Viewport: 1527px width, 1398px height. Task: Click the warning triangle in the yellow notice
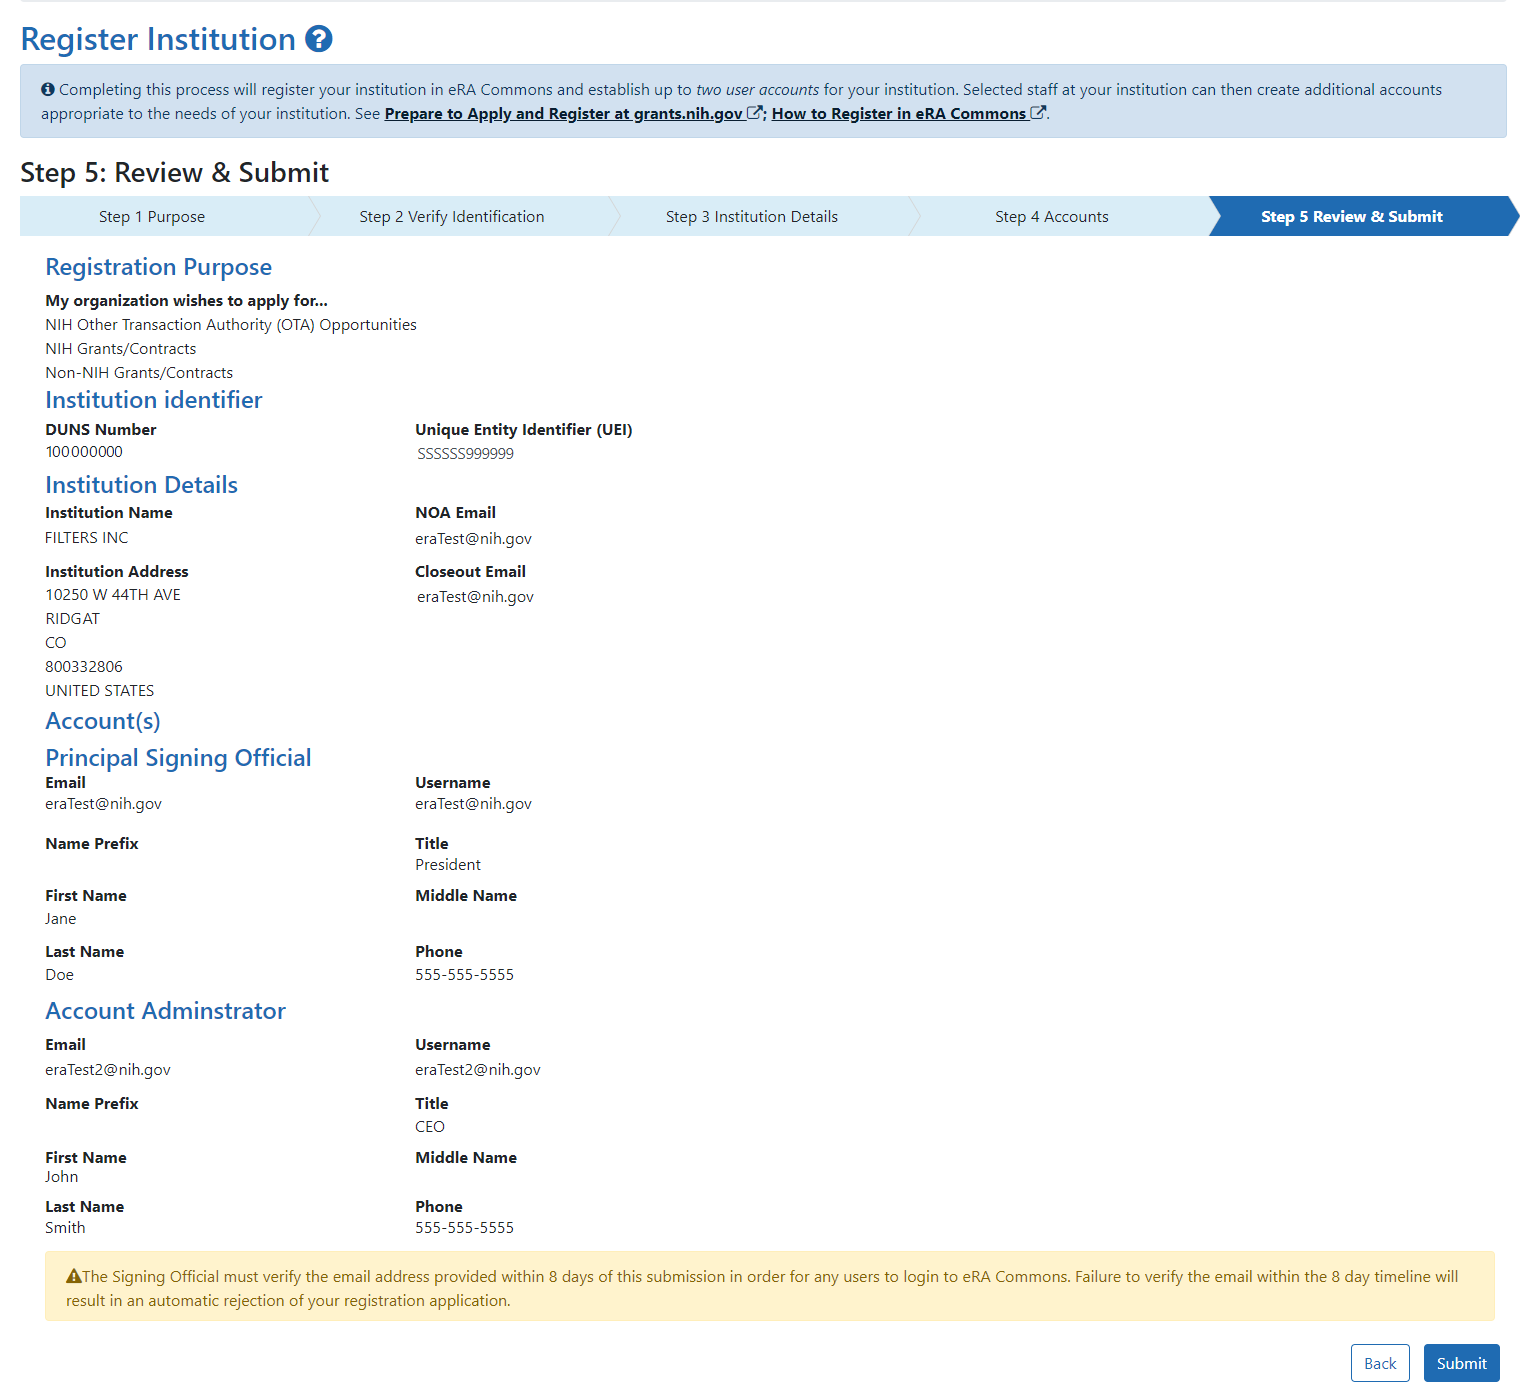pyautogui.click(x=73, y=1277)
